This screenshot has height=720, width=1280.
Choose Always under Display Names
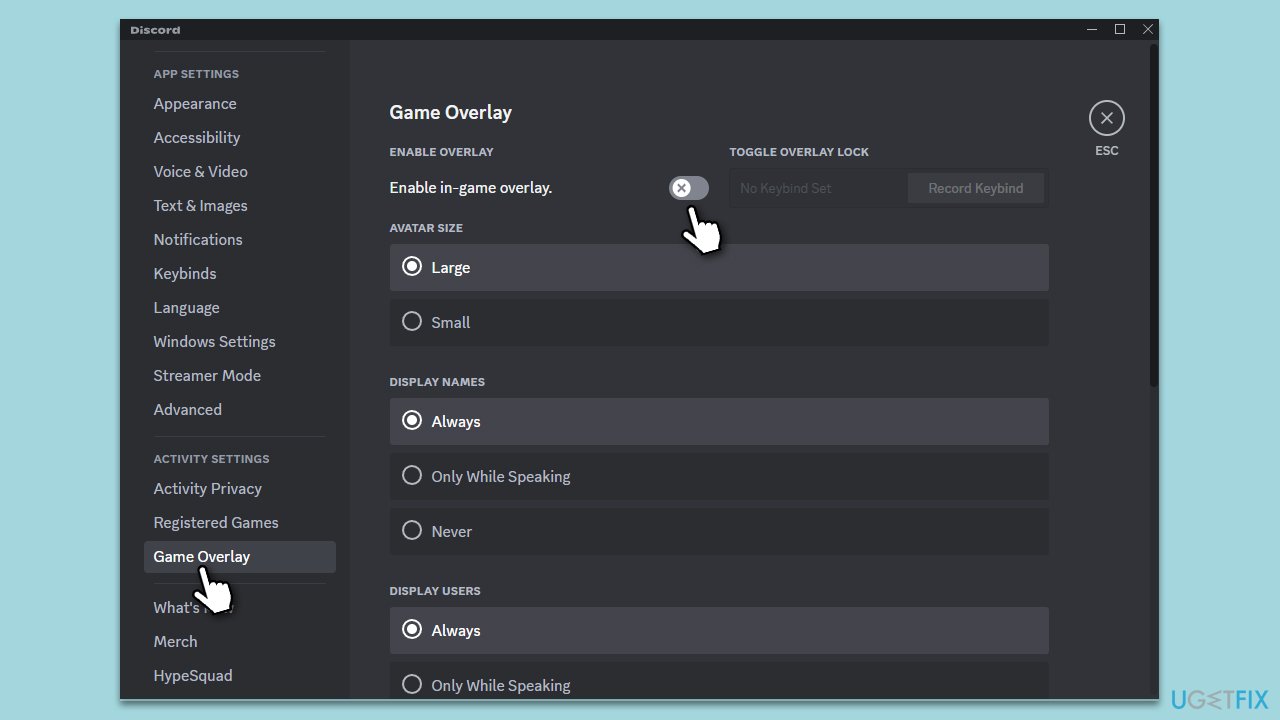[x=719, y=421]
